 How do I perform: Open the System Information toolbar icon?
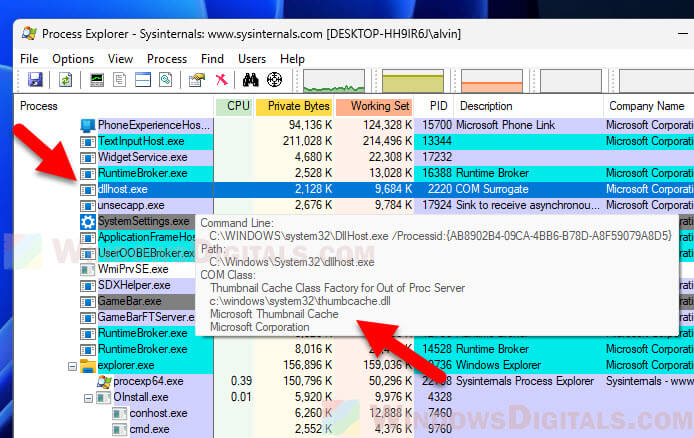pos(97,80)
